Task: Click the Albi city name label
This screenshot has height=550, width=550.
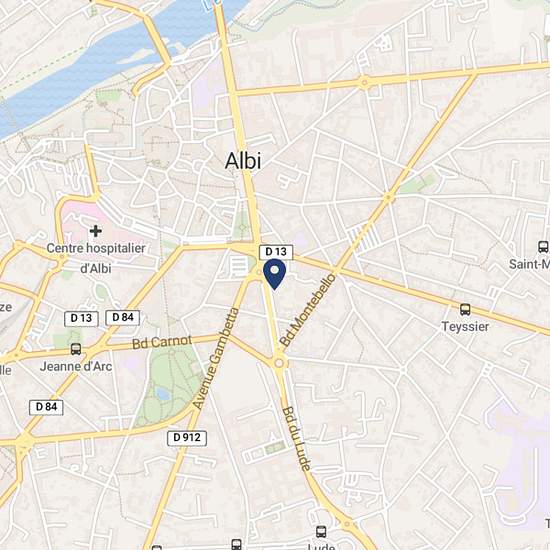Action: (243, 161)
